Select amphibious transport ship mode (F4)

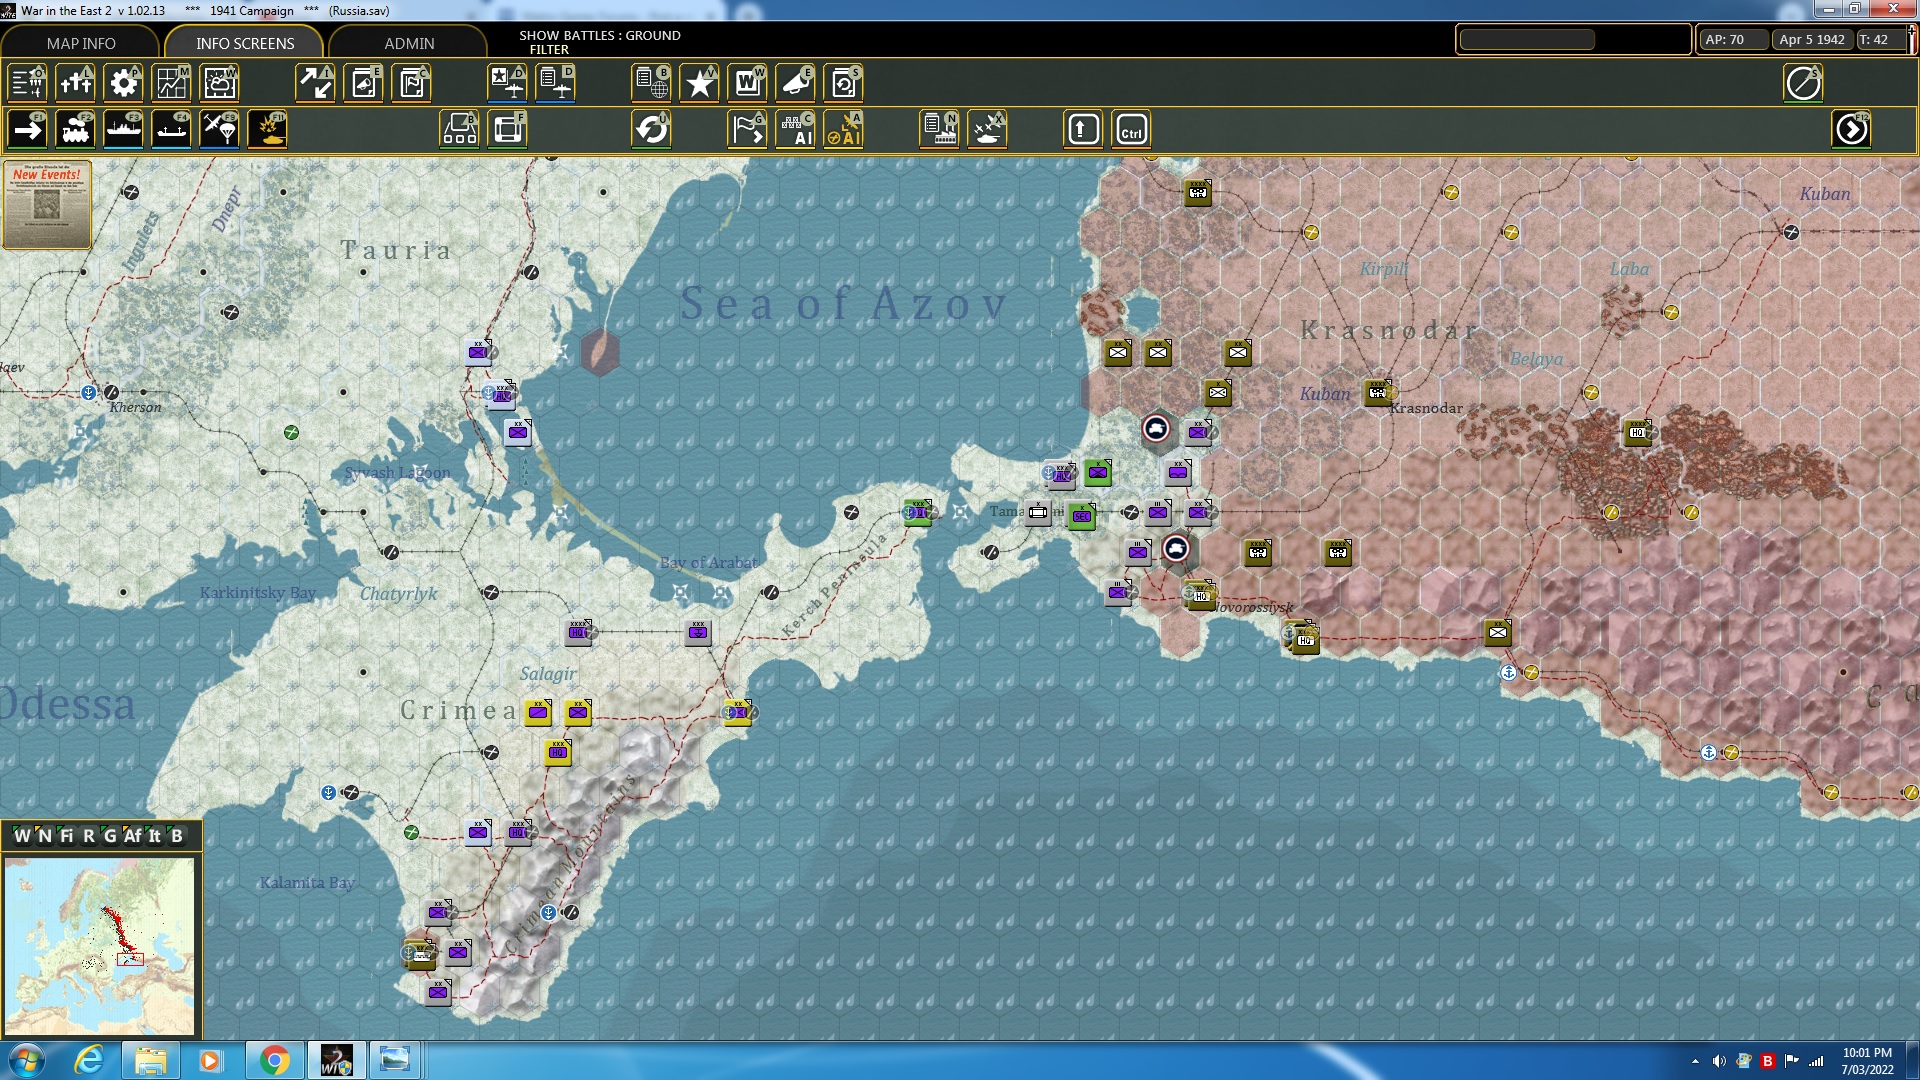[172, 129]
